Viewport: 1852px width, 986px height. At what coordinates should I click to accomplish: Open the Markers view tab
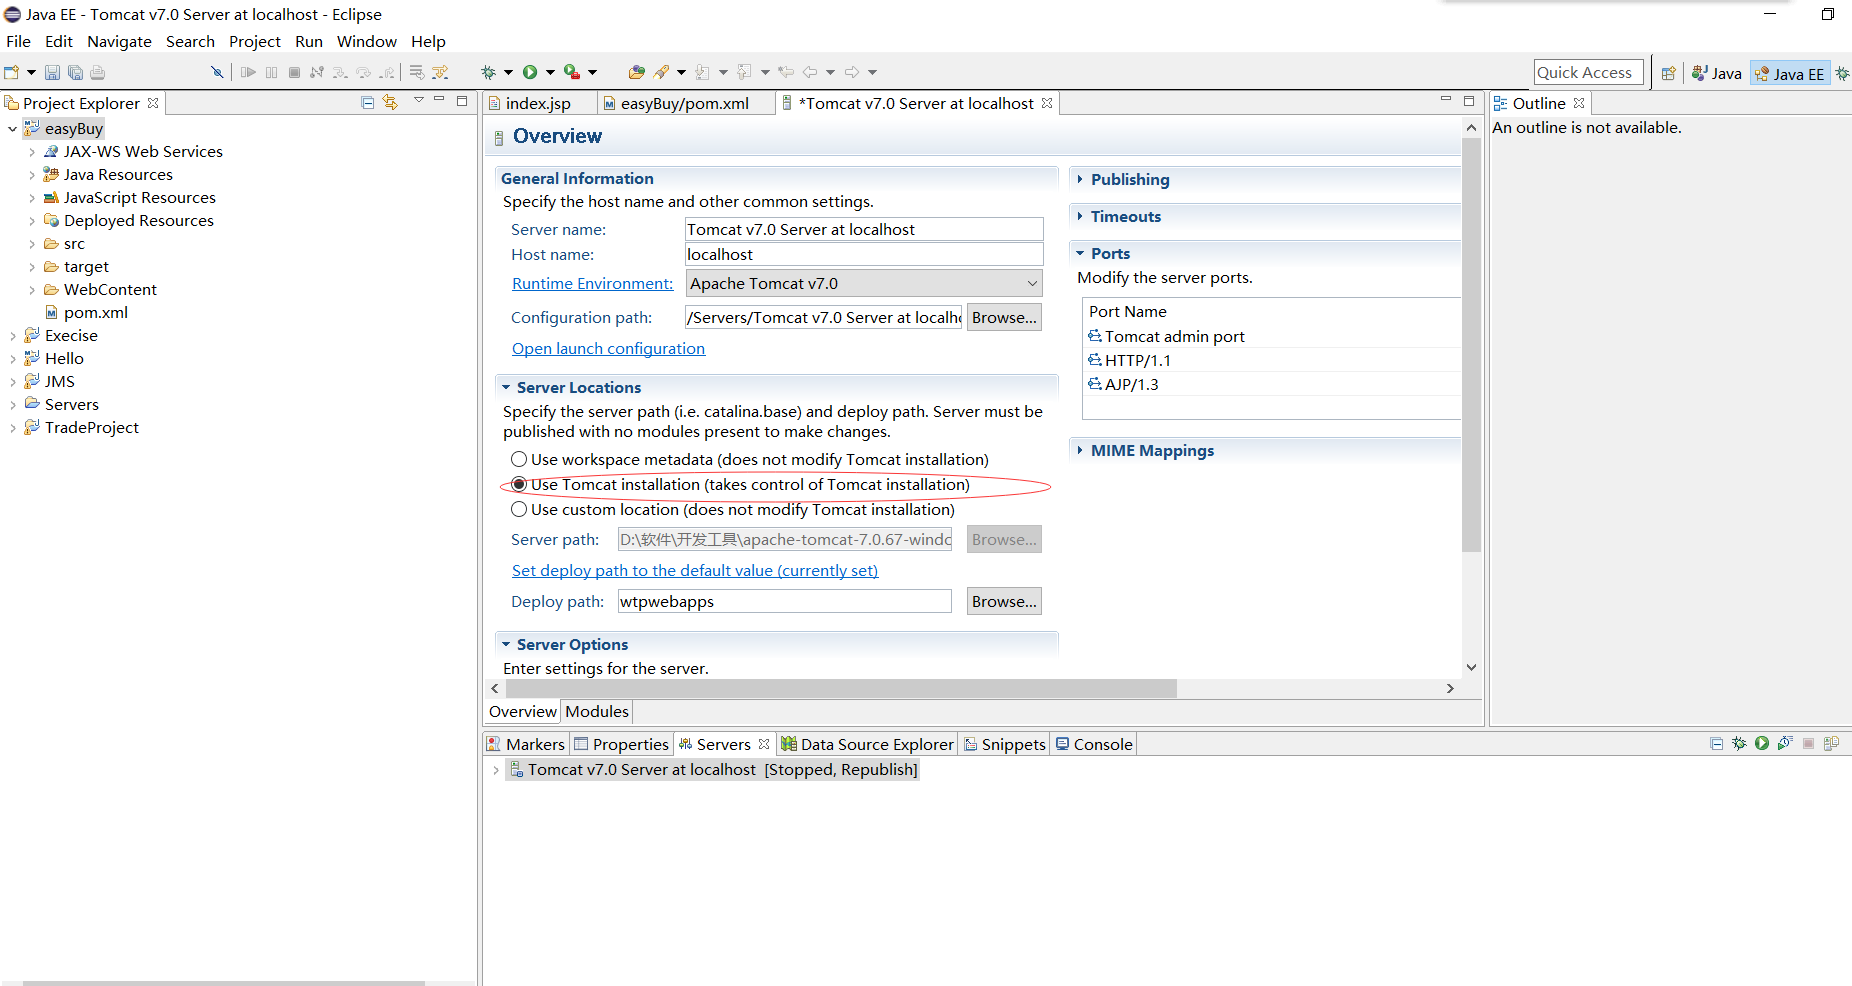[x=526, y=744]
